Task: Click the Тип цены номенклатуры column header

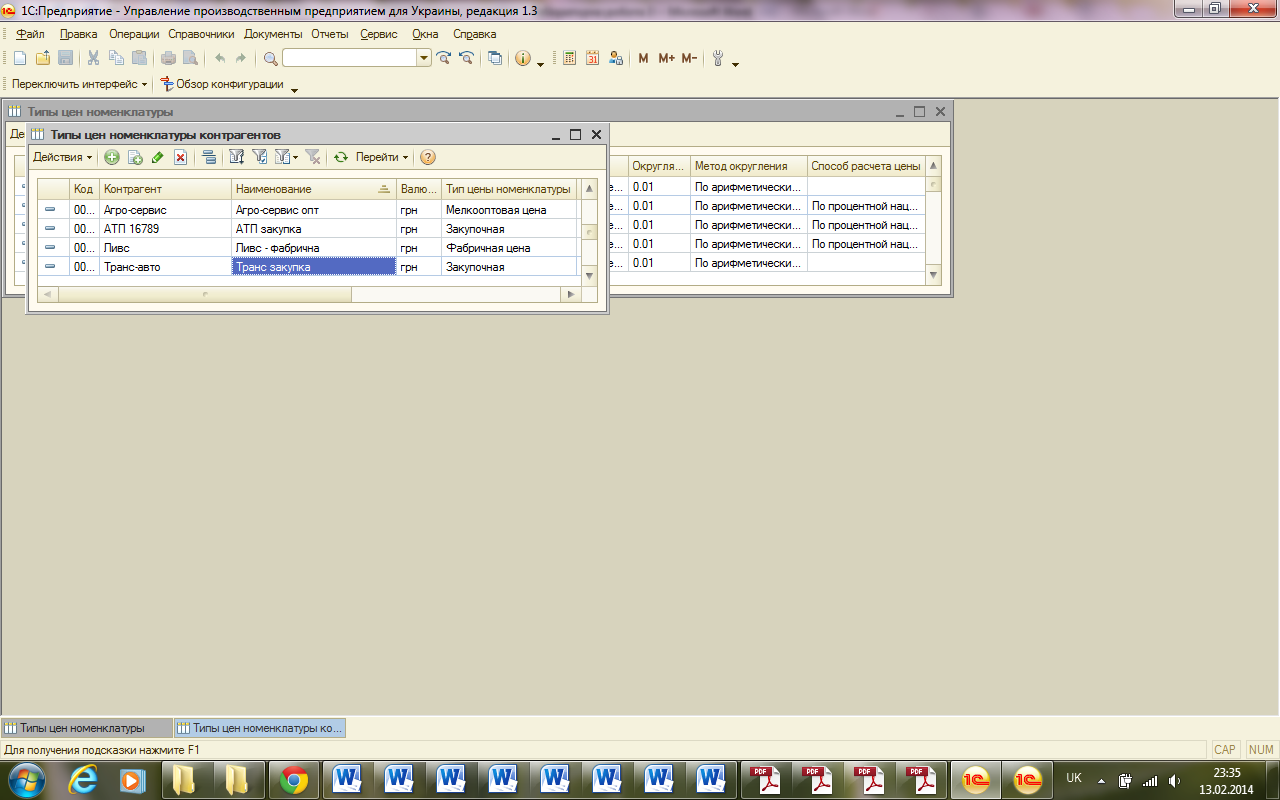Action: [x=509, y=189]
